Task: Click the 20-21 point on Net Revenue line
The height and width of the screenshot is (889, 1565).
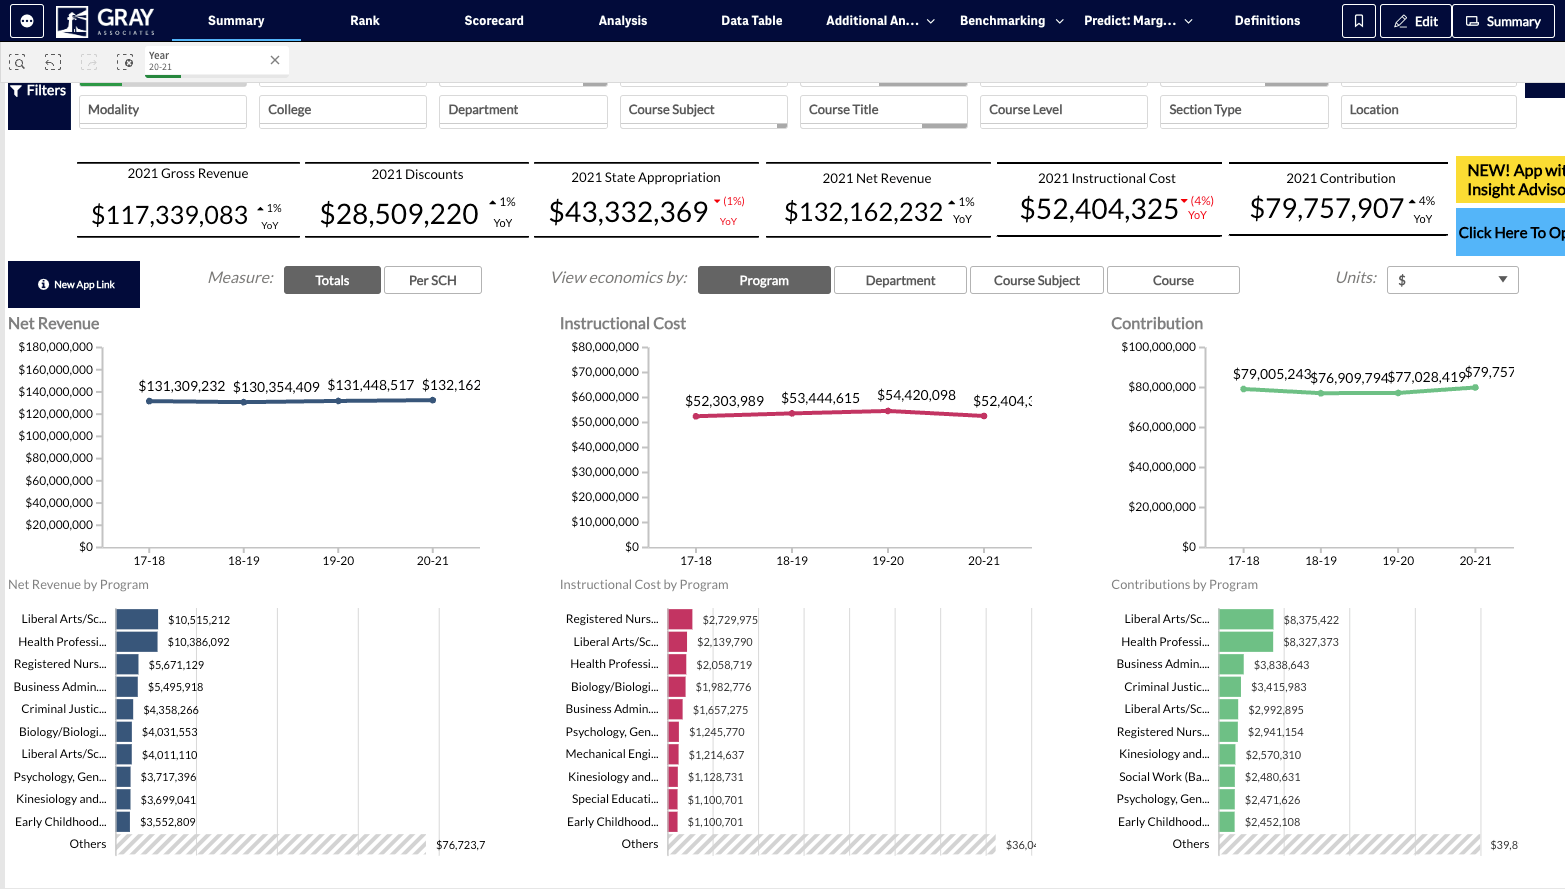Action: (433, 400)
